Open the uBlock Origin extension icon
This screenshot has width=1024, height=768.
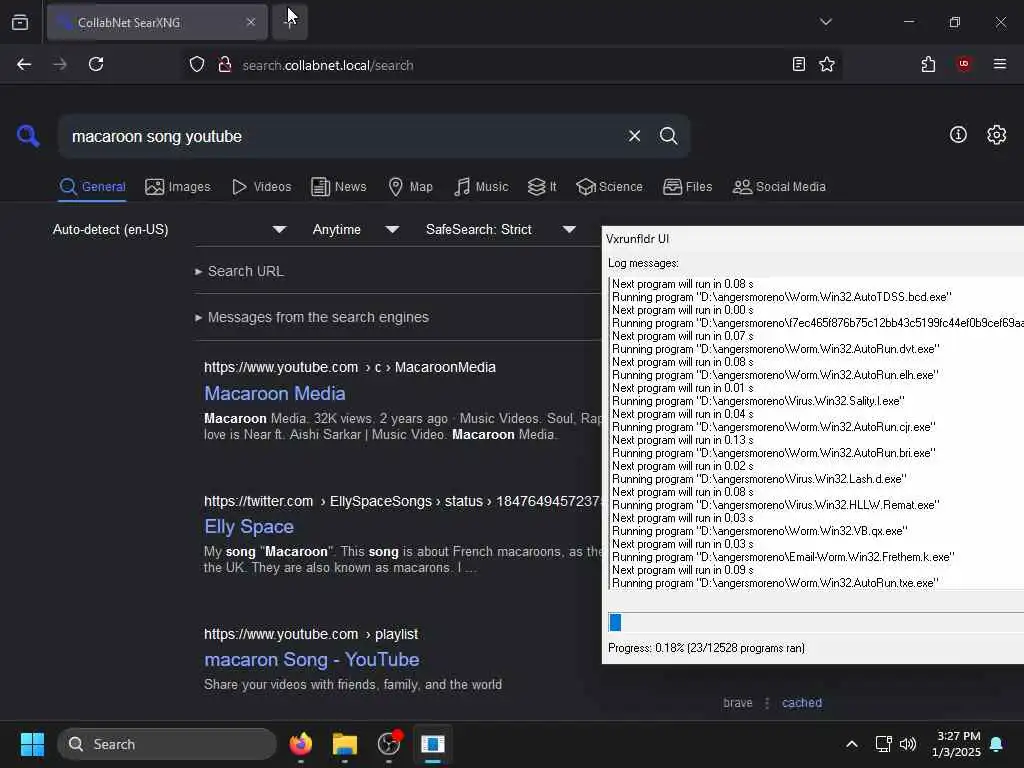point(963,64)
